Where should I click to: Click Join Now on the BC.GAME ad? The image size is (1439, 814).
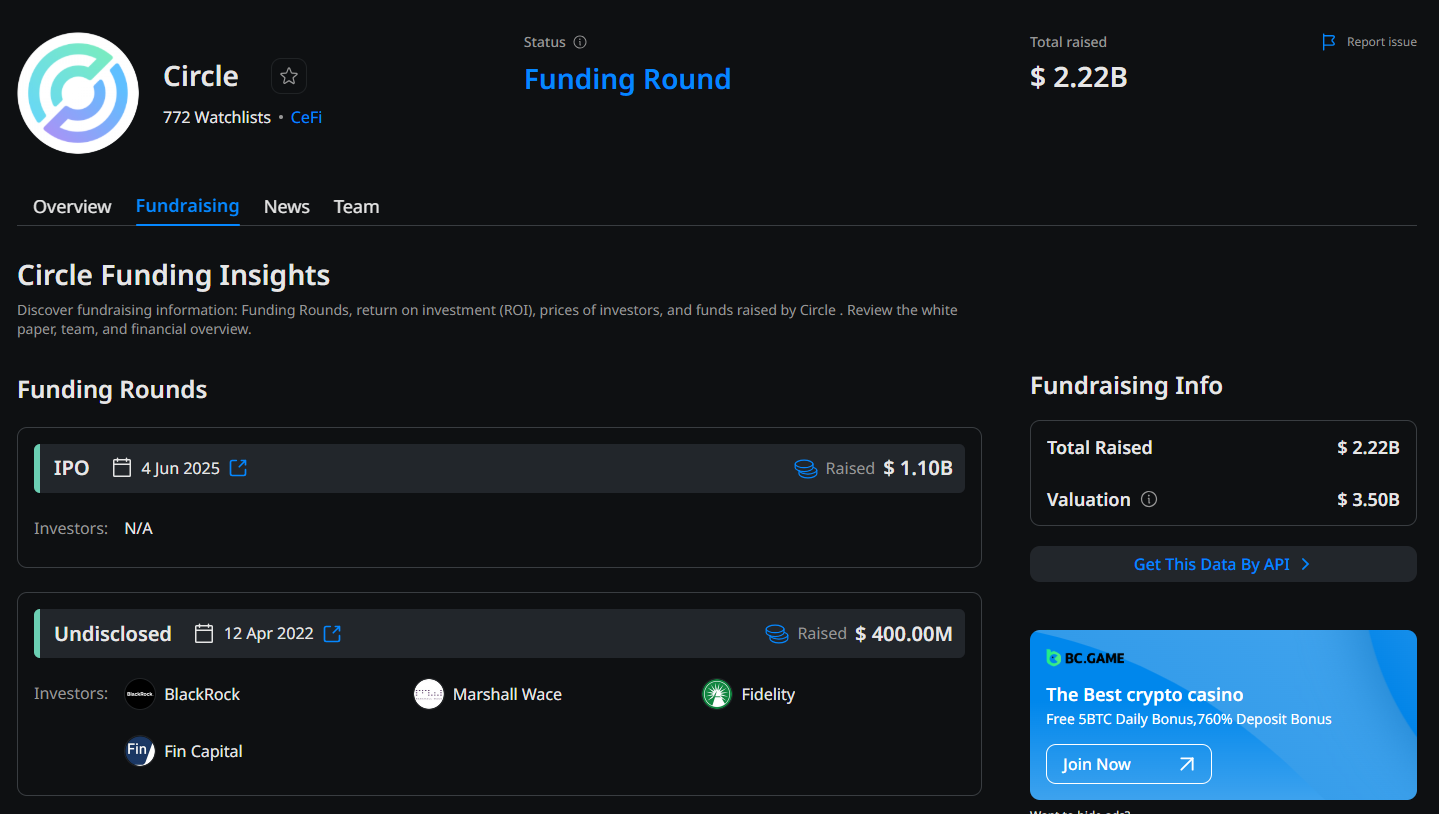tap(1128, 763)
